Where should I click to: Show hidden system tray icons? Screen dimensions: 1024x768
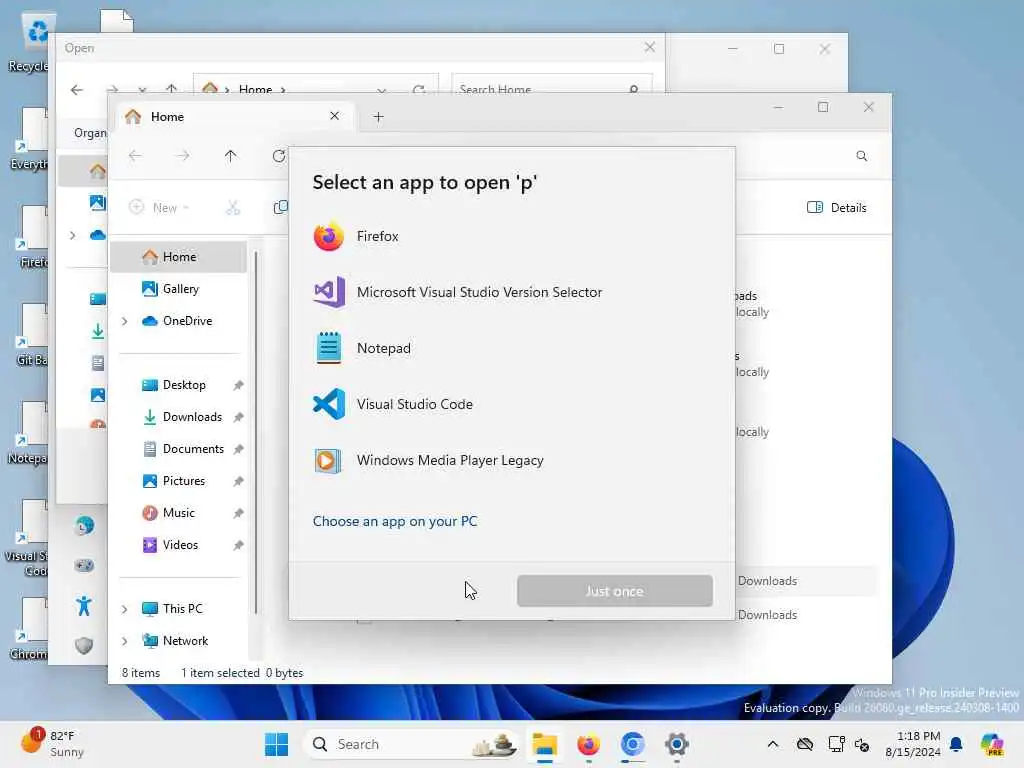point(773,744)
